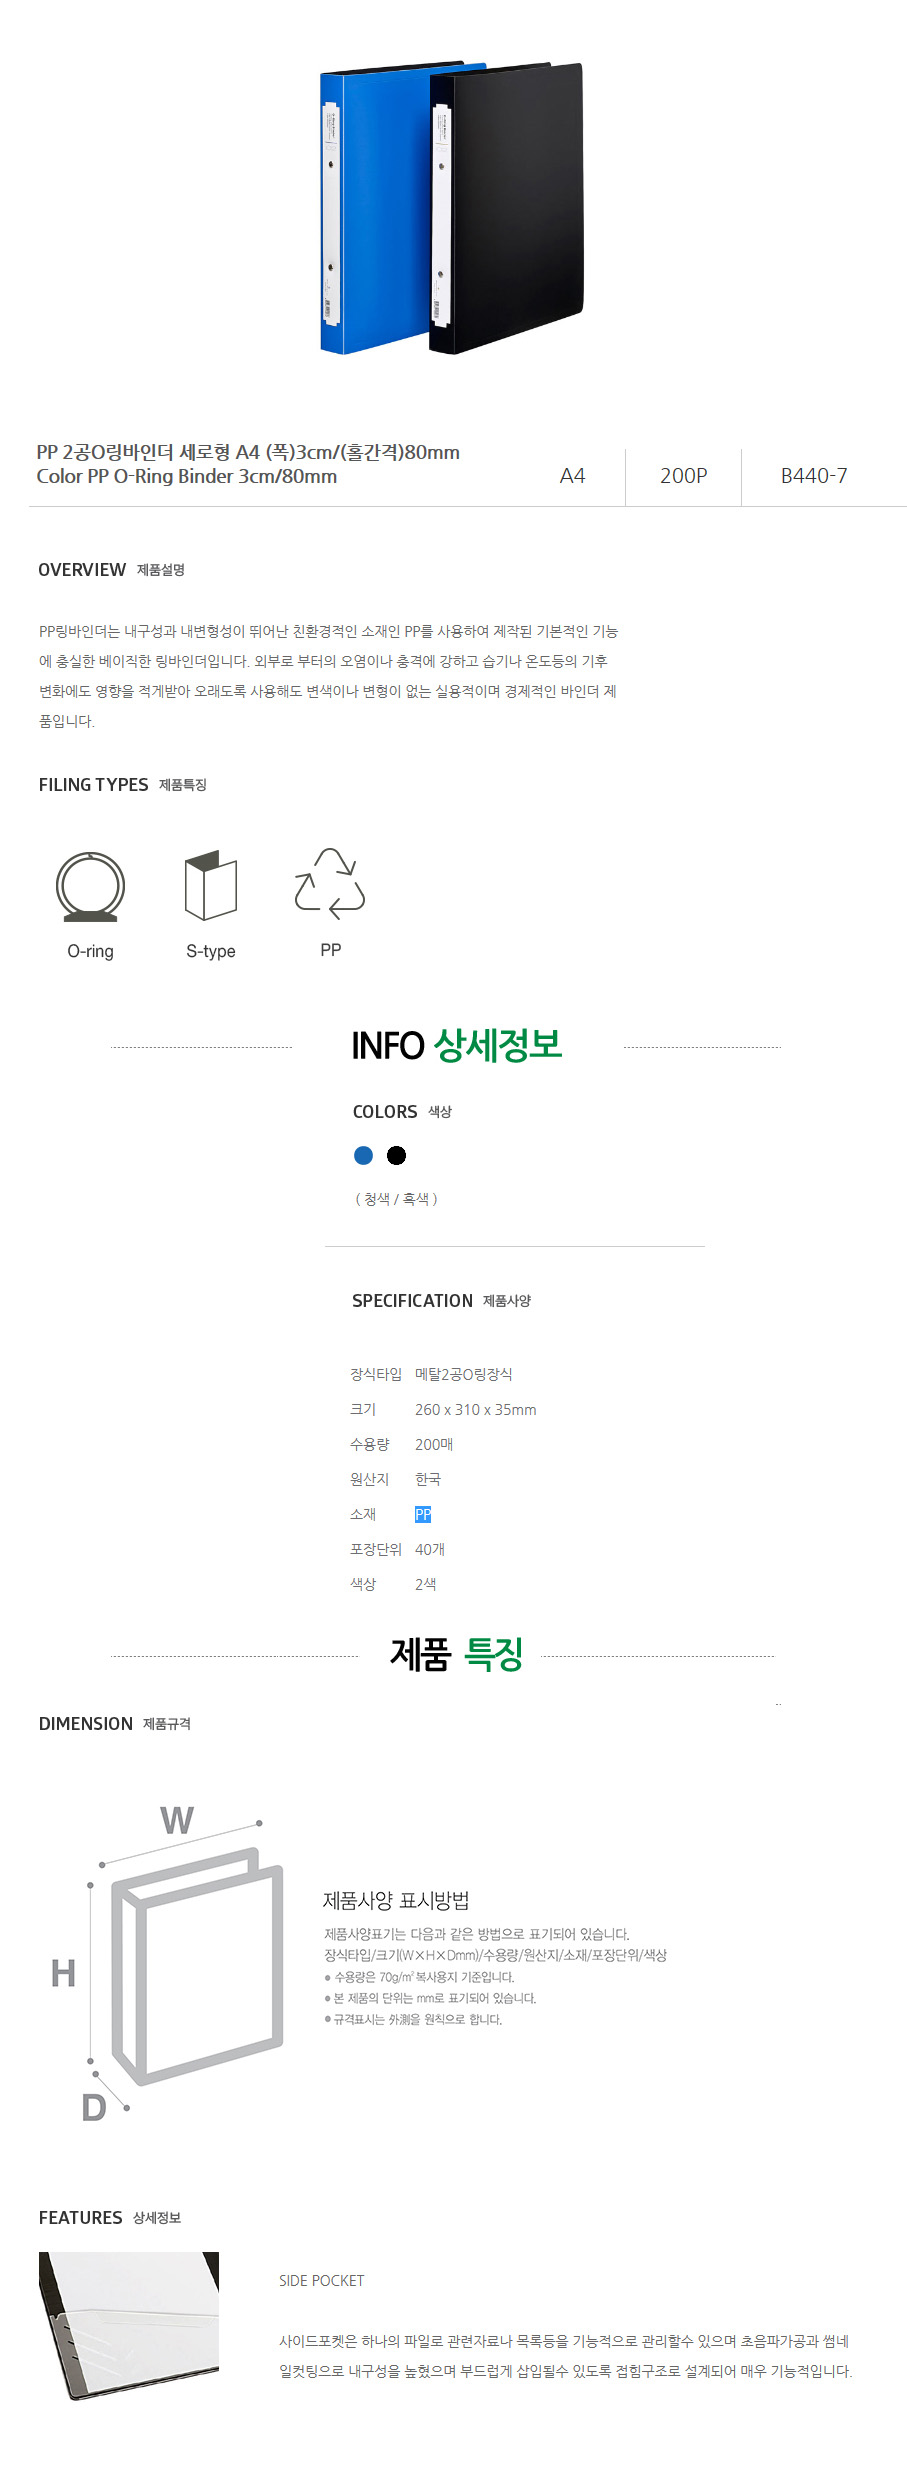
Task: Click the 200P capacity label
Action: [x=683, y=476]
